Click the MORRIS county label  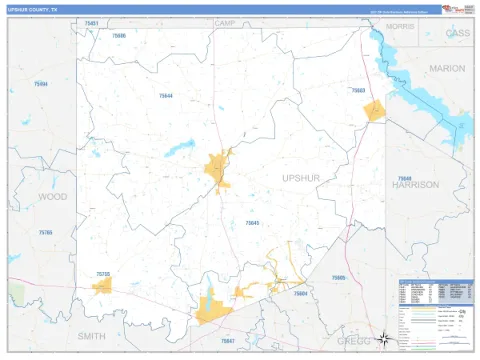400,26
